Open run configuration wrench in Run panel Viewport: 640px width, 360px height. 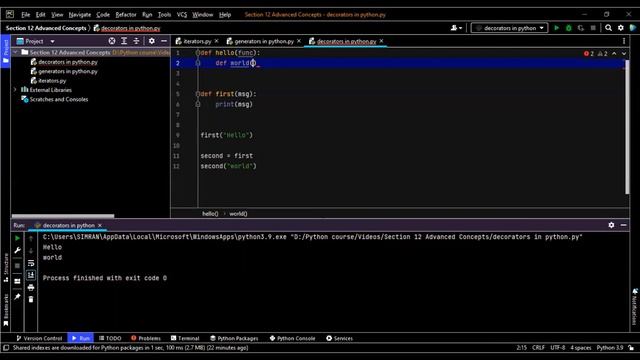pos(17,250)
